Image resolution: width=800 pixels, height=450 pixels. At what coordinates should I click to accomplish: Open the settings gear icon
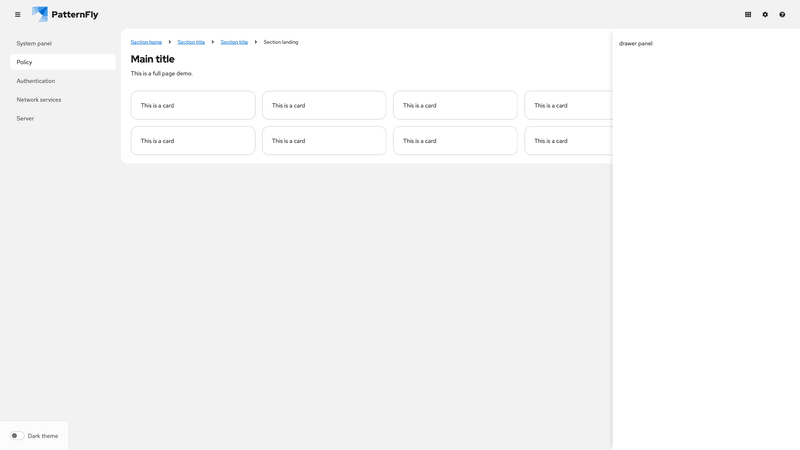coord(765,15)
